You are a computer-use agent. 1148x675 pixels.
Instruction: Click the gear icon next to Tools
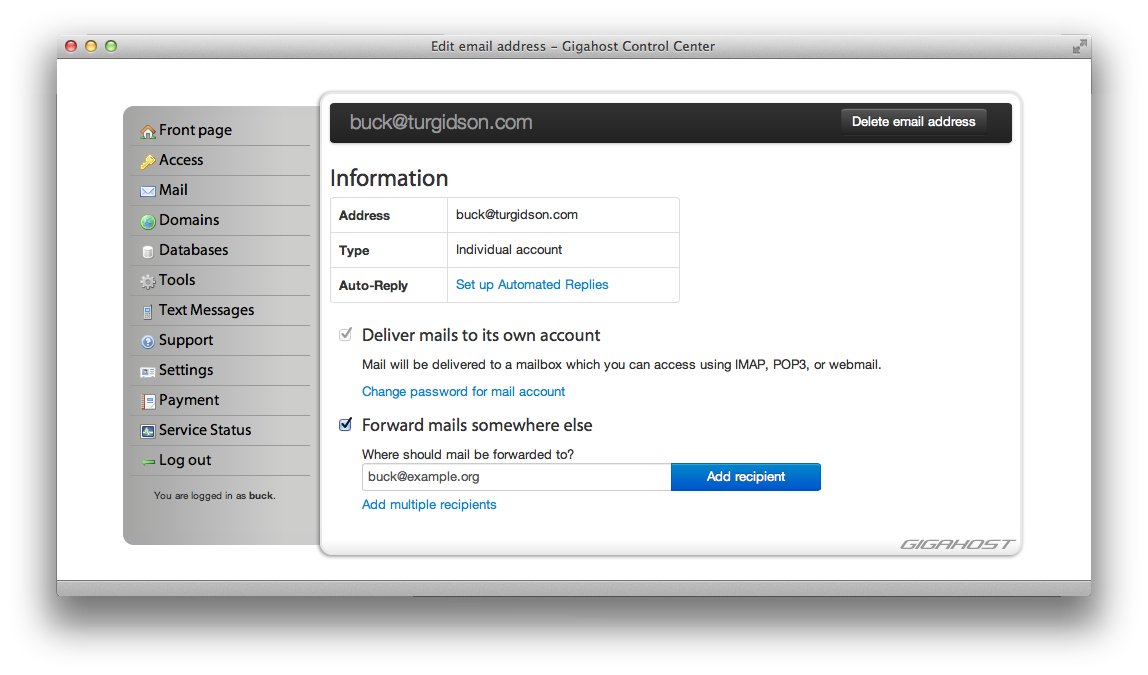pyautogui.click(x=148, y=281)
